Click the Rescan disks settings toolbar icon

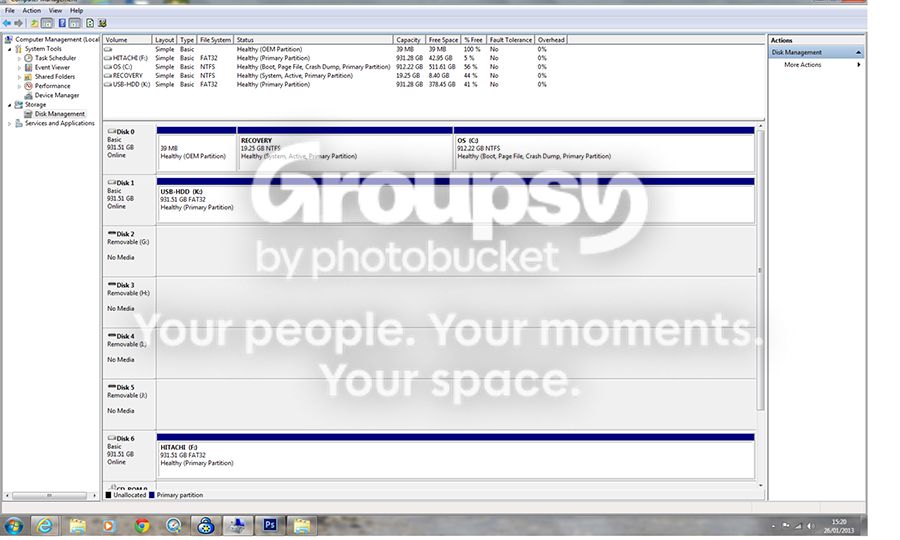pos(102,23)
